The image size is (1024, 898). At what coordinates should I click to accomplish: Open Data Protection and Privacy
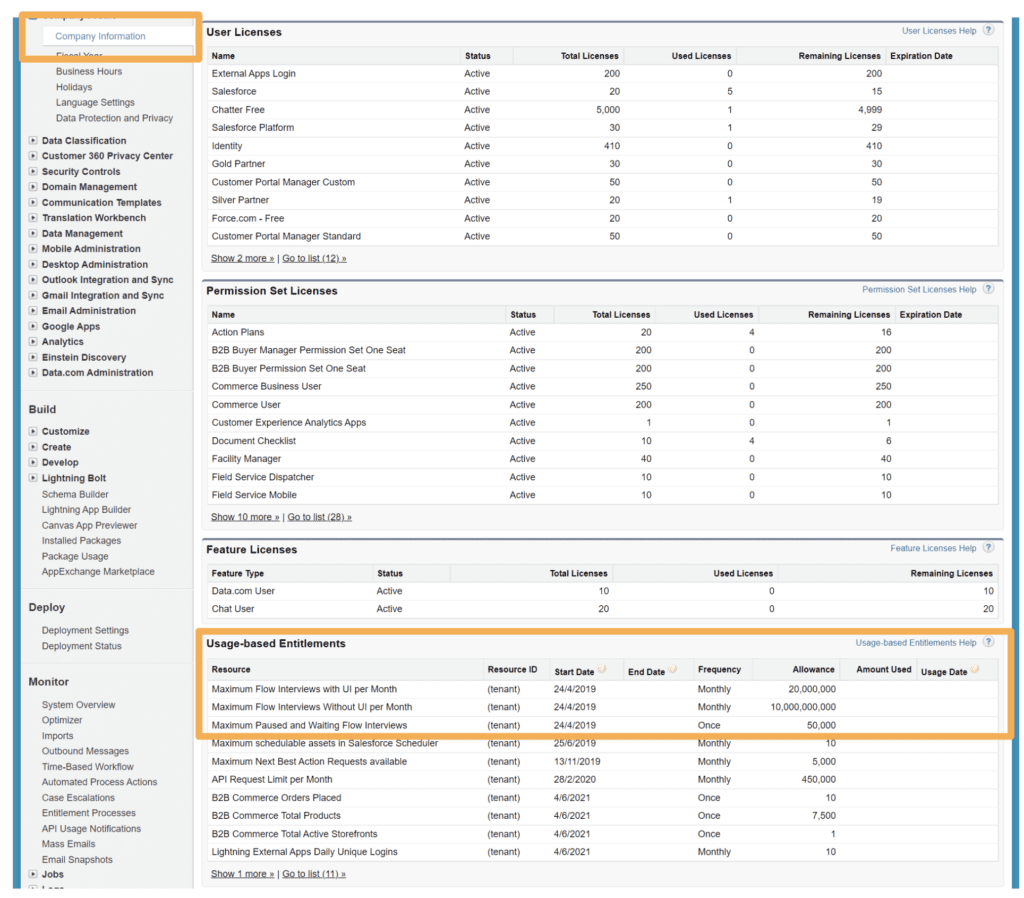(x=114, y=118)
